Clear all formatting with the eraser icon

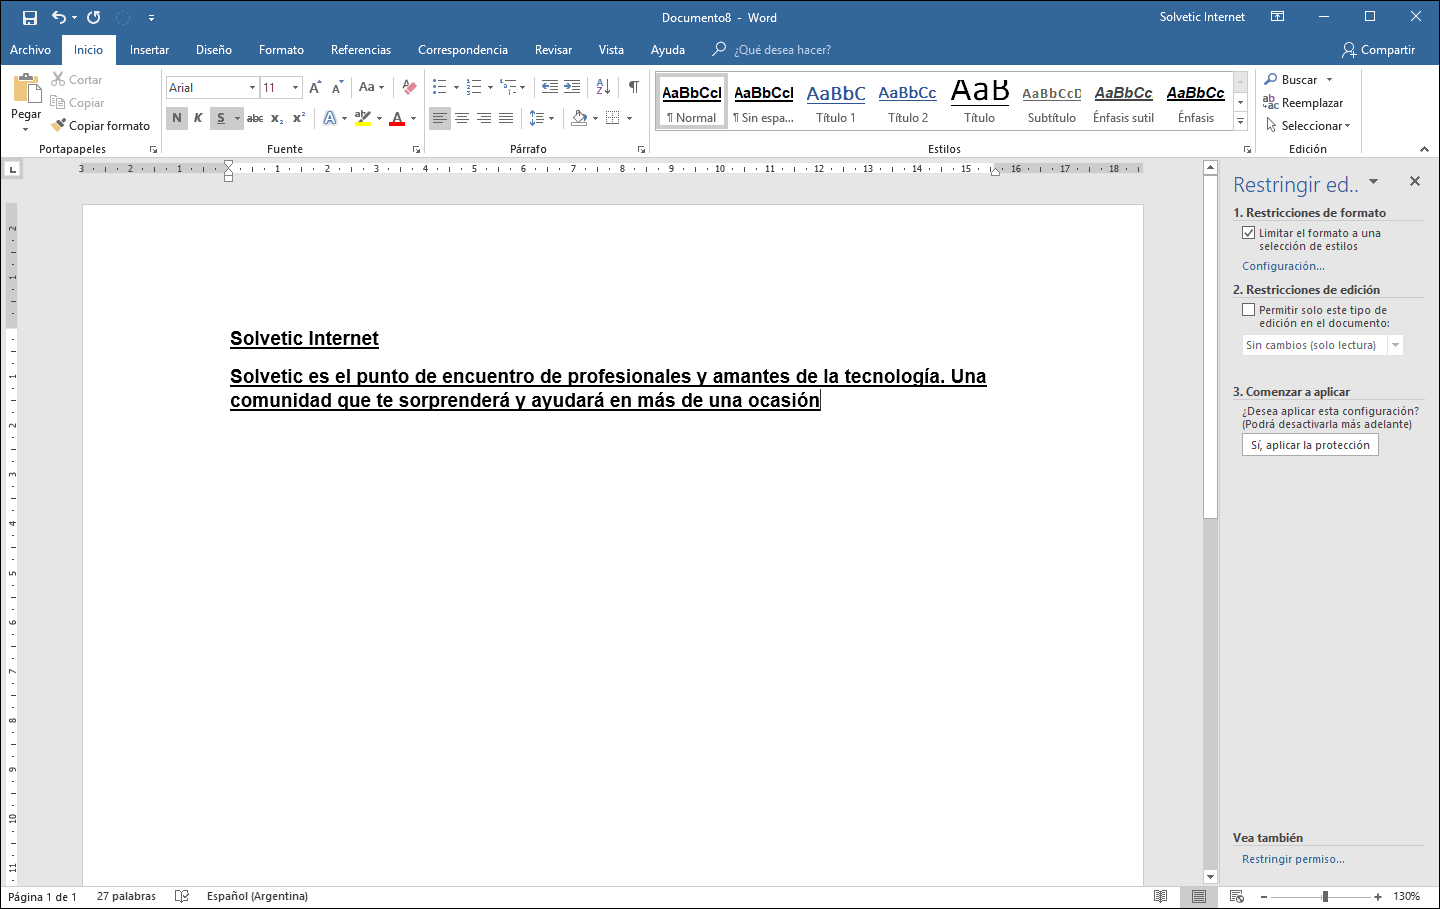(x=409, y=87)
